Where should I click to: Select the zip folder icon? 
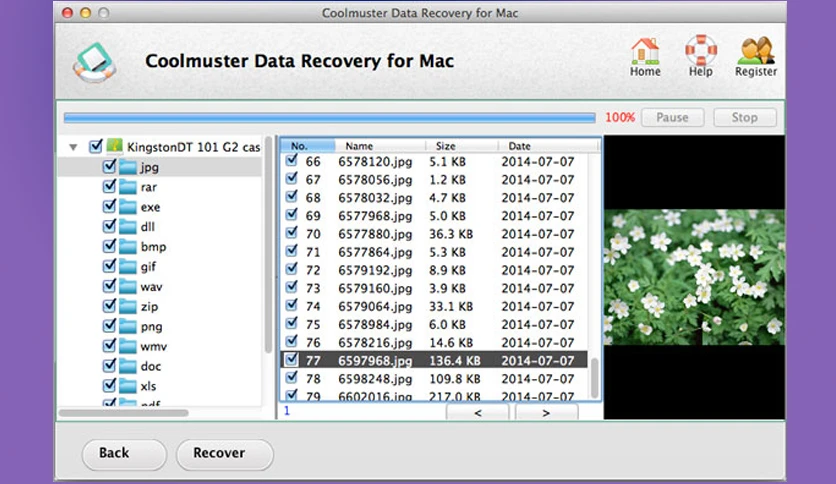point(127,306)
